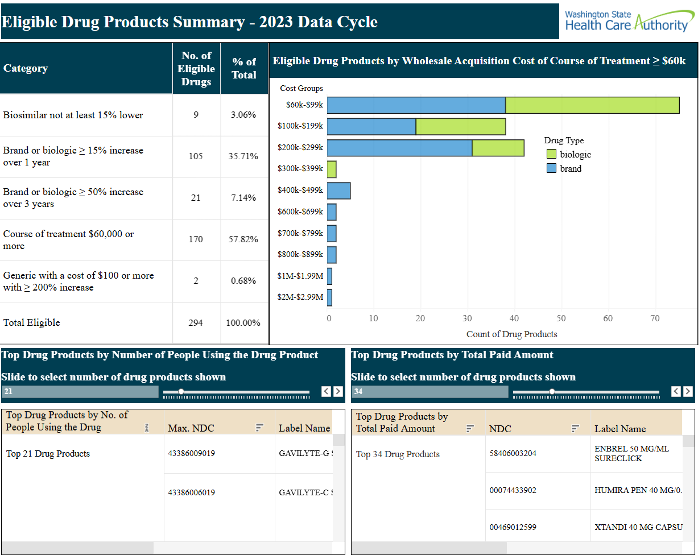Image resolution: width=700 pixels, height=555 pixels.
Task: Click the handle of the people-using product slider
Action: 181,392
